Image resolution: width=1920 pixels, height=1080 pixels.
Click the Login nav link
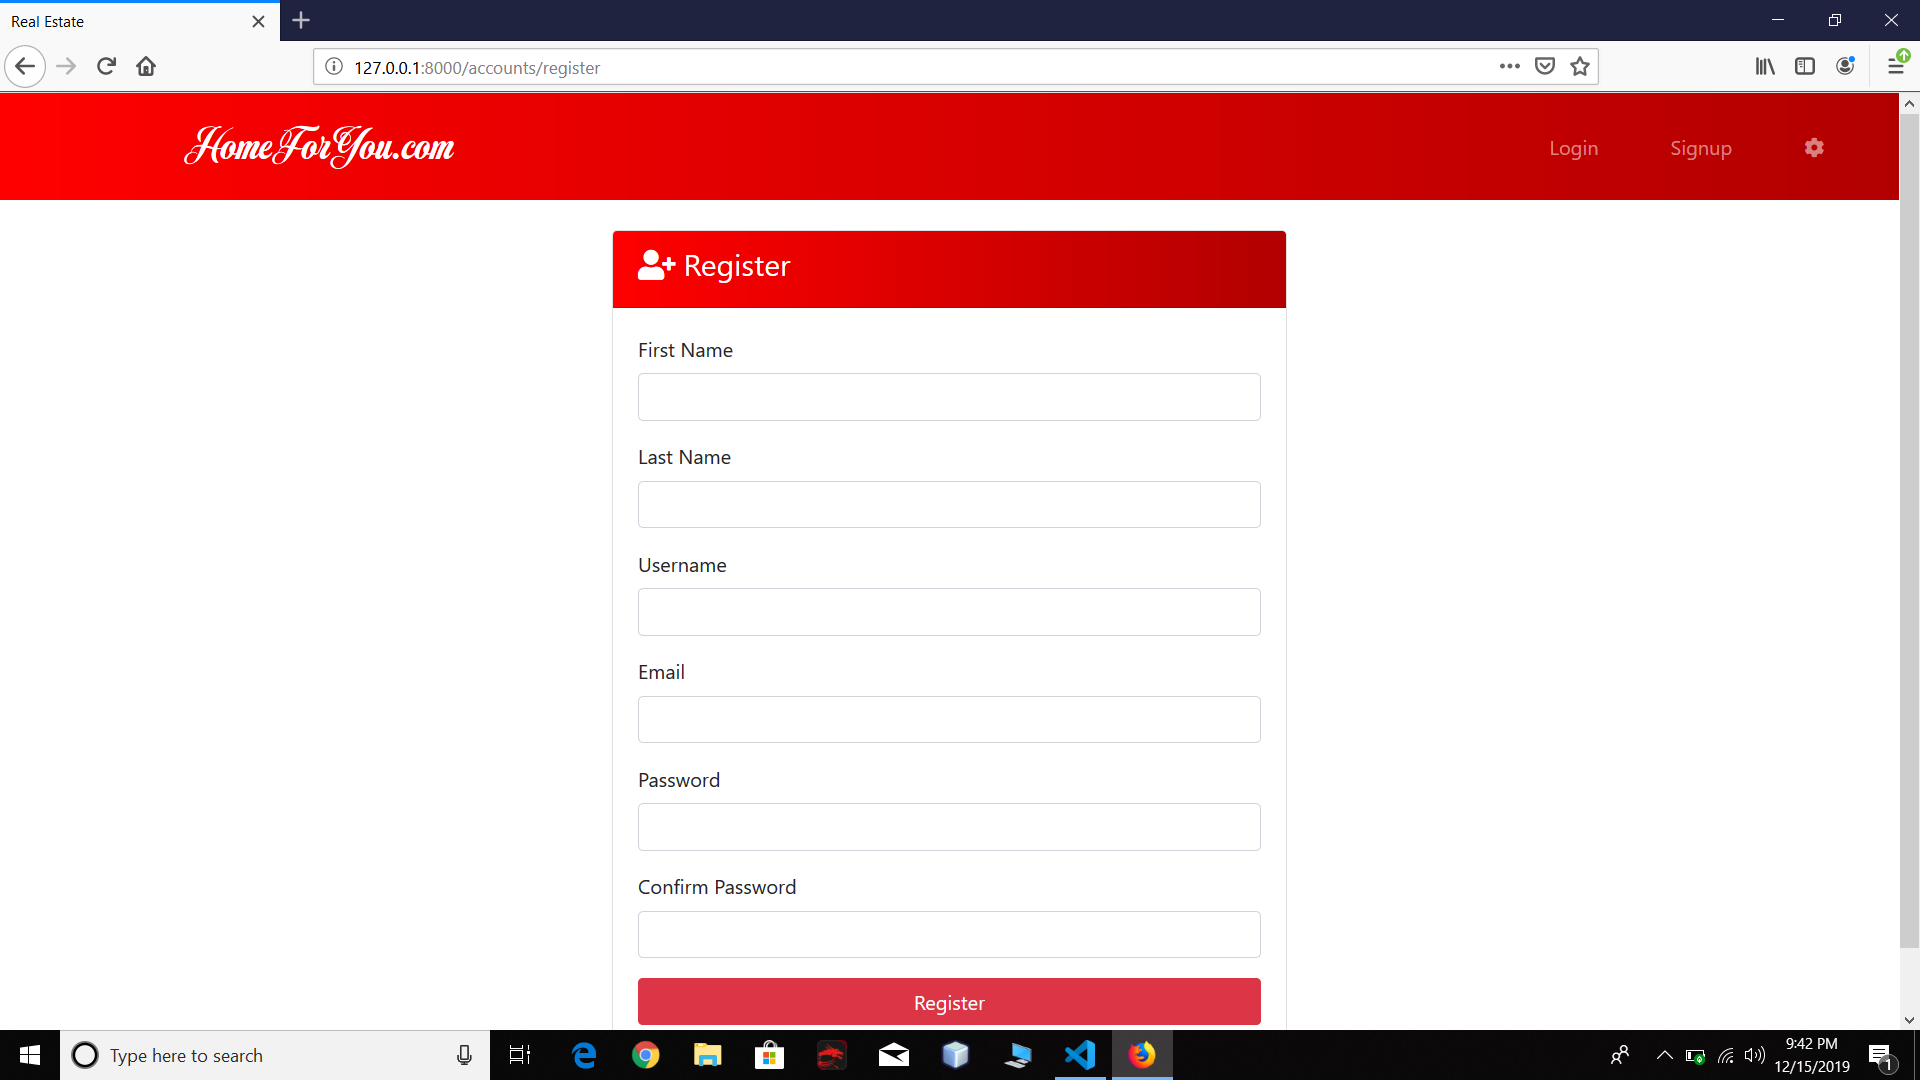[1573, 148]
